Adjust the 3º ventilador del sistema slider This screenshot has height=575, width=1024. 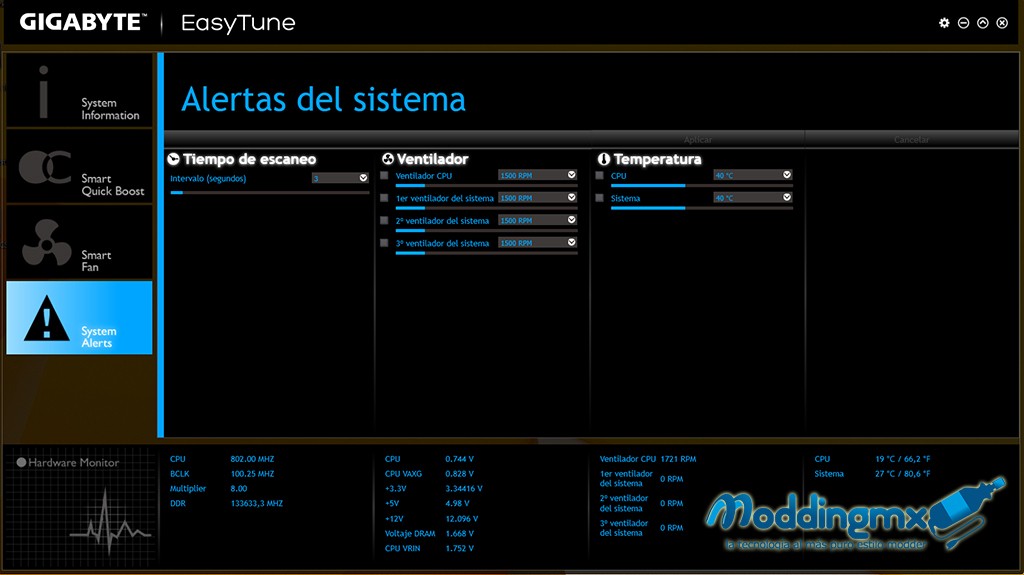(487, 254)
